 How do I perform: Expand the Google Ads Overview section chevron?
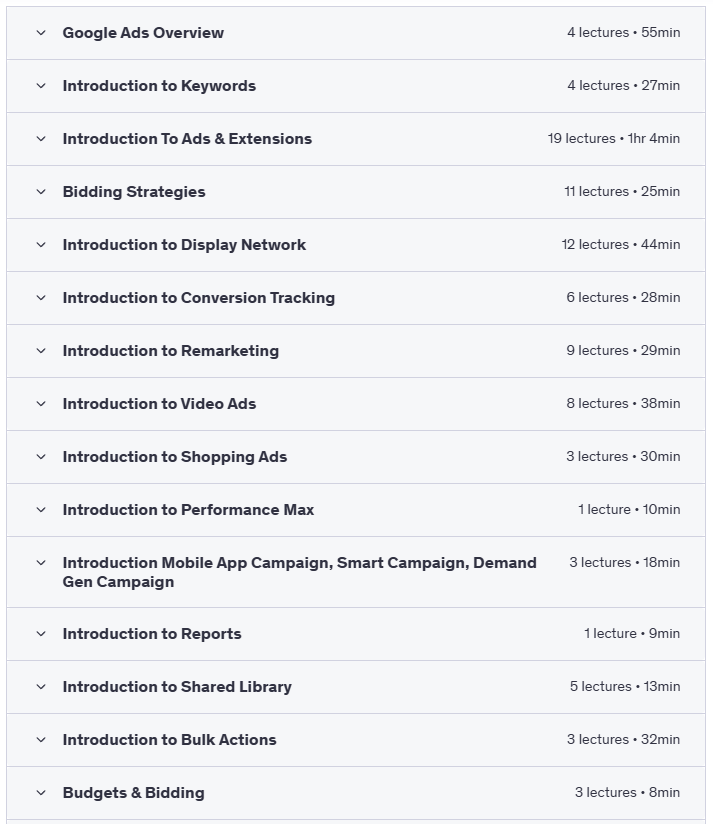pos(41,33)
